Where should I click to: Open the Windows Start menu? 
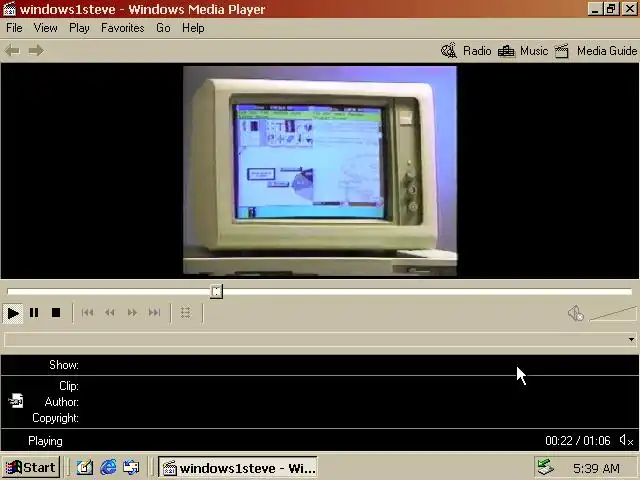[31, 467]
